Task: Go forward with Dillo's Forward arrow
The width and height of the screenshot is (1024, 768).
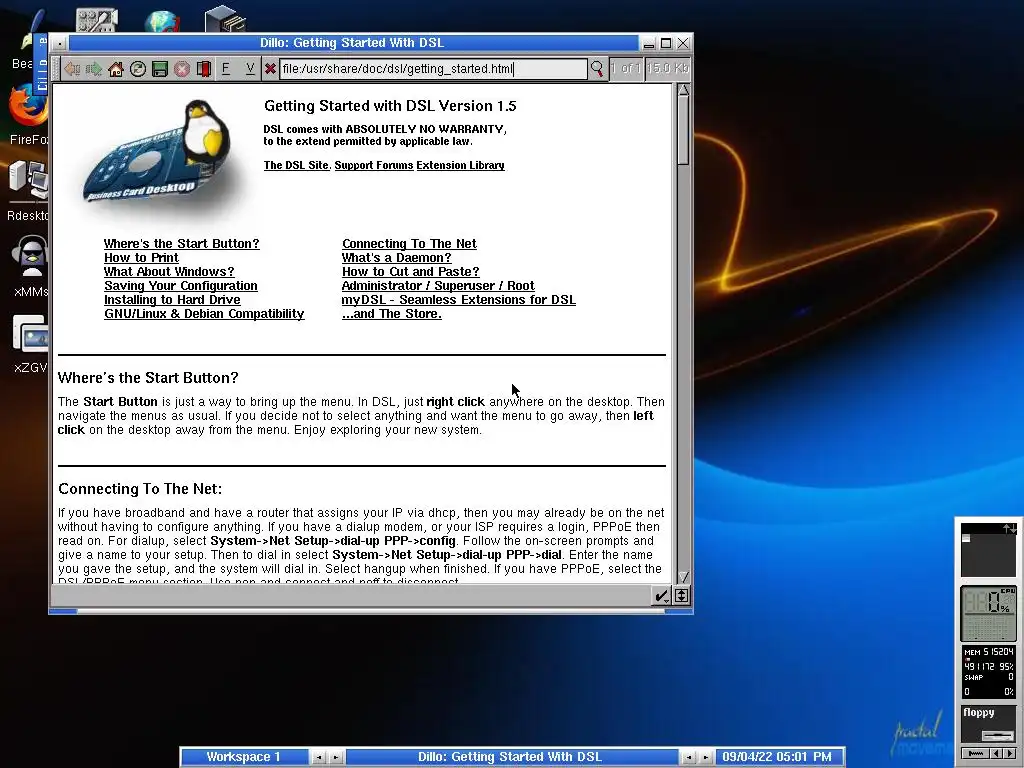Action: 94,69
